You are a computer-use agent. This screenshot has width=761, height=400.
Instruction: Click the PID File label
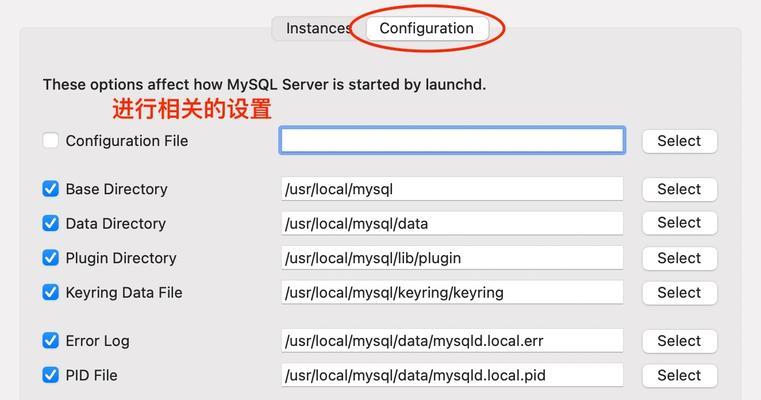(x=91, y=375)
